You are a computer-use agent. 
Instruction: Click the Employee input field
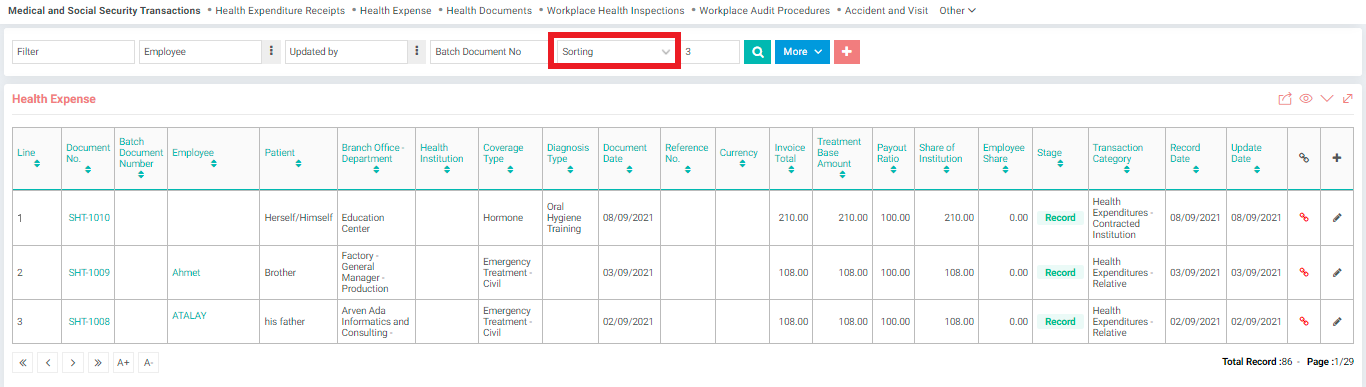[x=201, y=52]
